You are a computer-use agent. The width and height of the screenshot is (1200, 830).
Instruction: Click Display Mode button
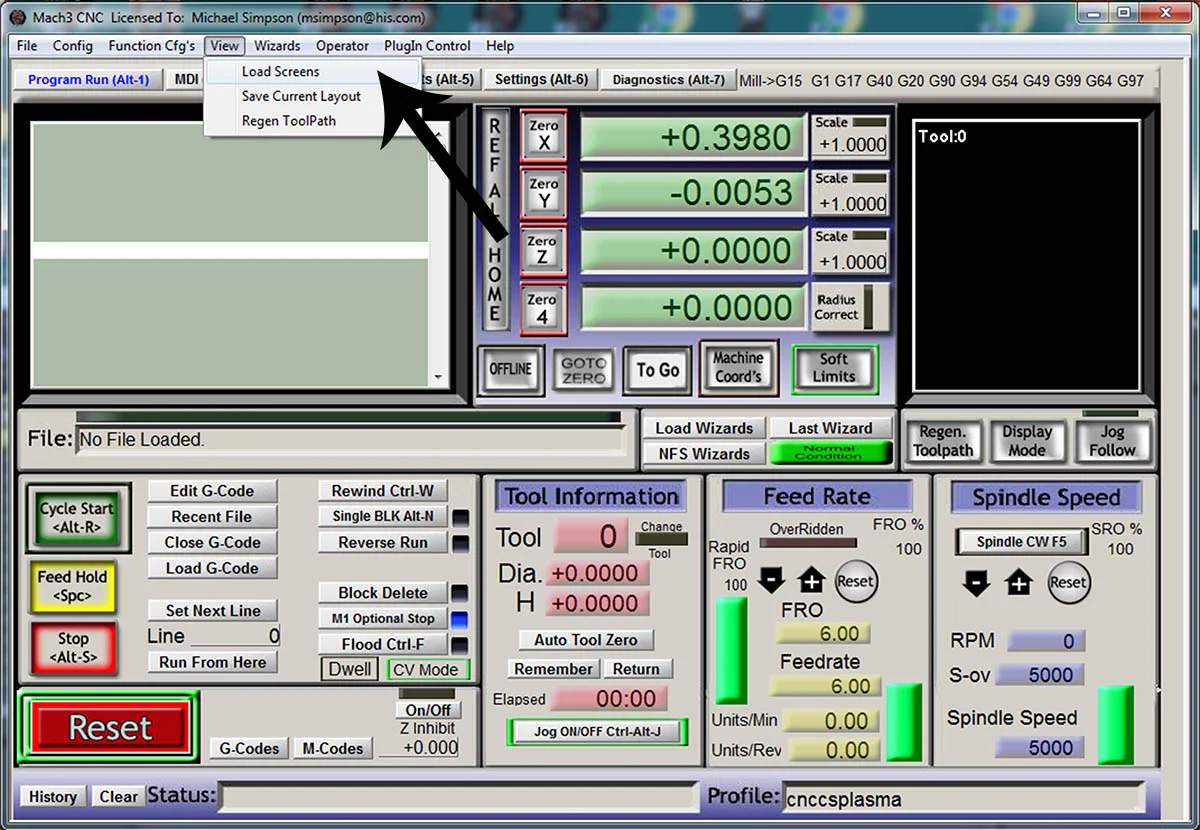pos(1027,441)
